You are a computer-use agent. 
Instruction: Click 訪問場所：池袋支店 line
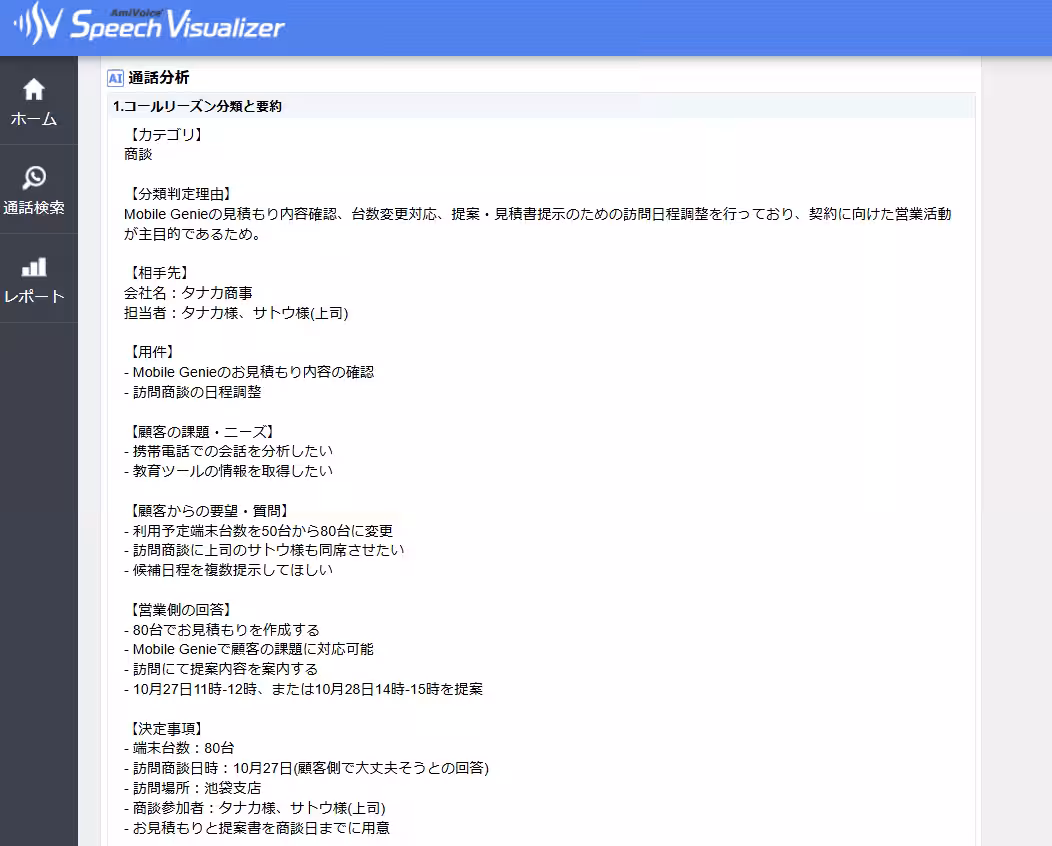tap(193, 788)
